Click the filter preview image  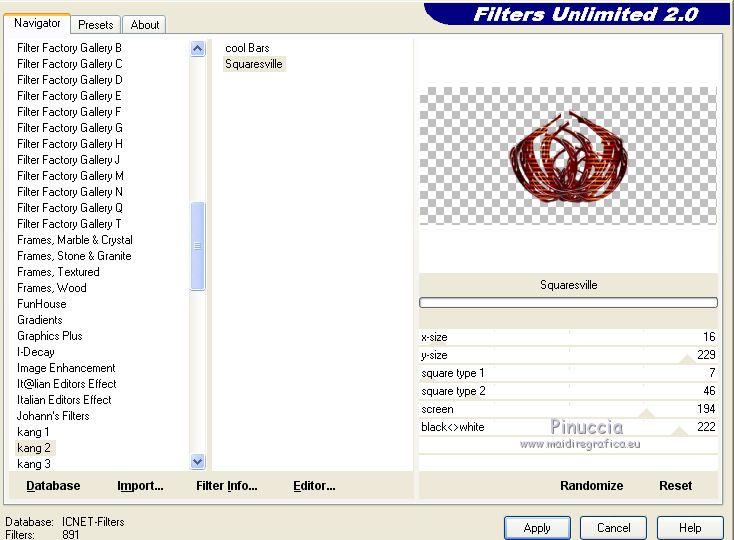[x=568, y=156]
